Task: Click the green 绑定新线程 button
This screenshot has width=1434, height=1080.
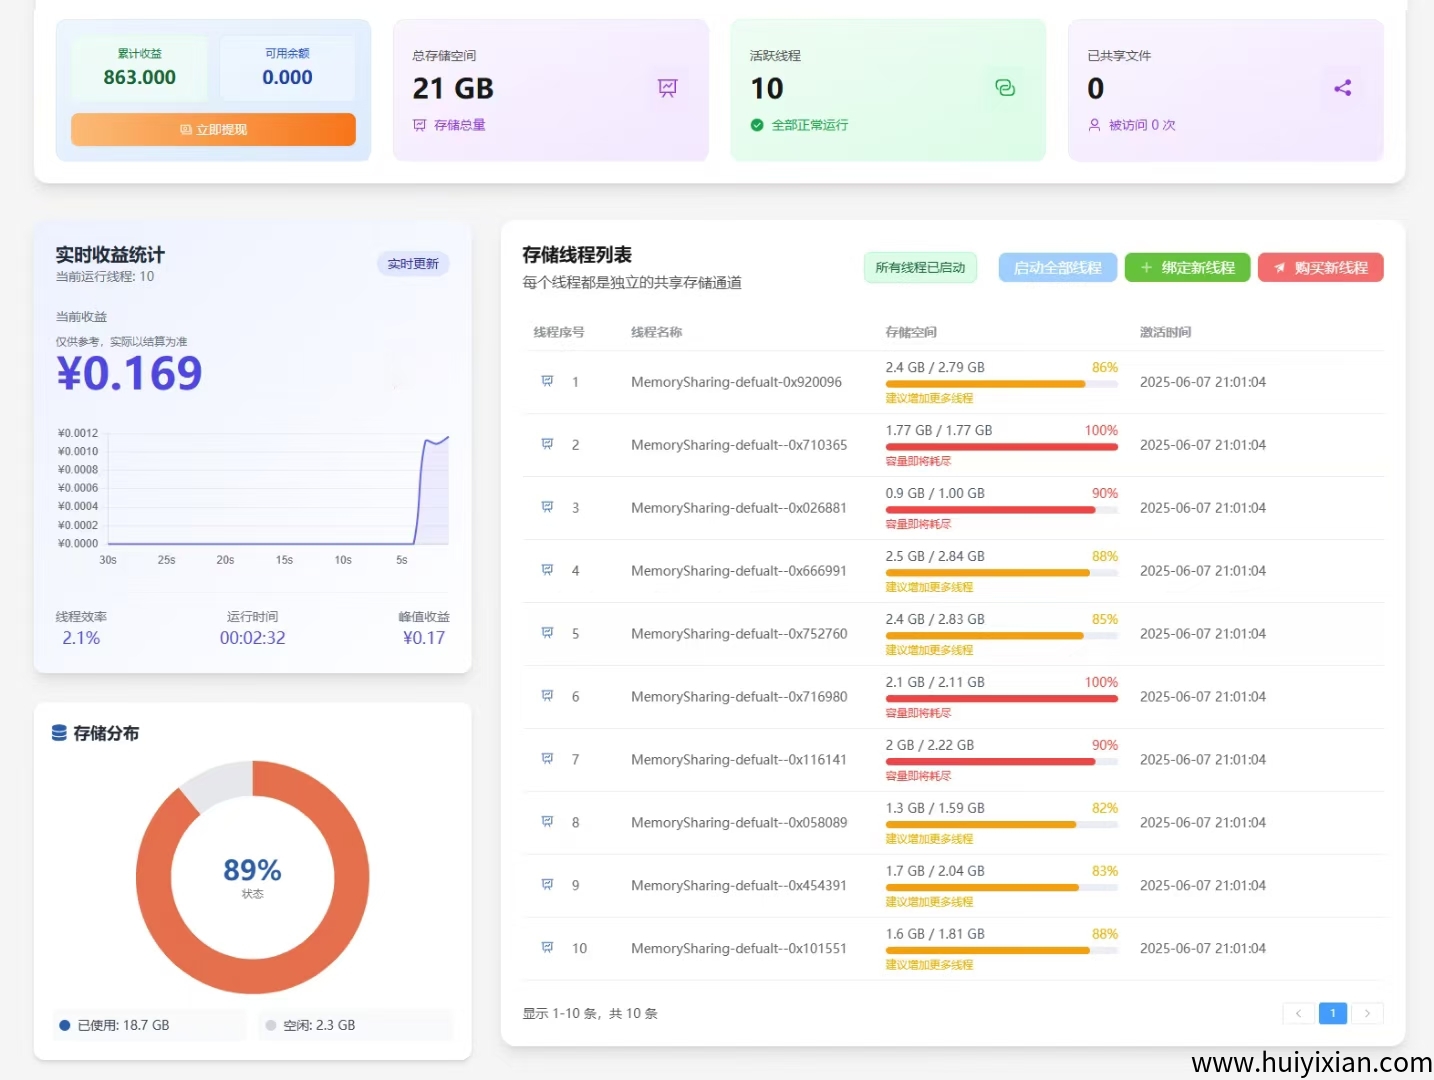Action: pos(1187,268)
